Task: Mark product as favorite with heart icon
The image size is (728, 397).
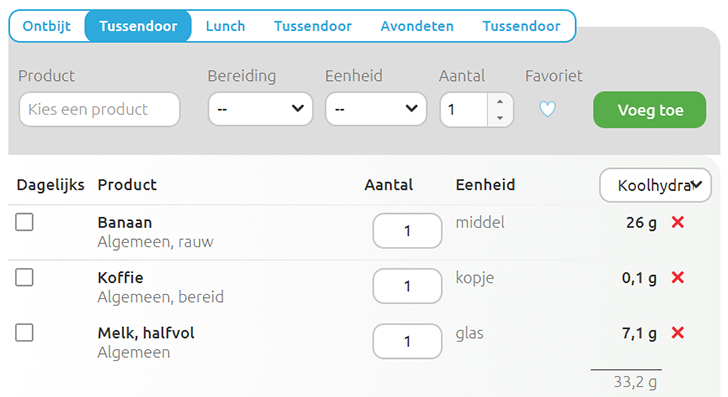Action: (x=547, y=110)
